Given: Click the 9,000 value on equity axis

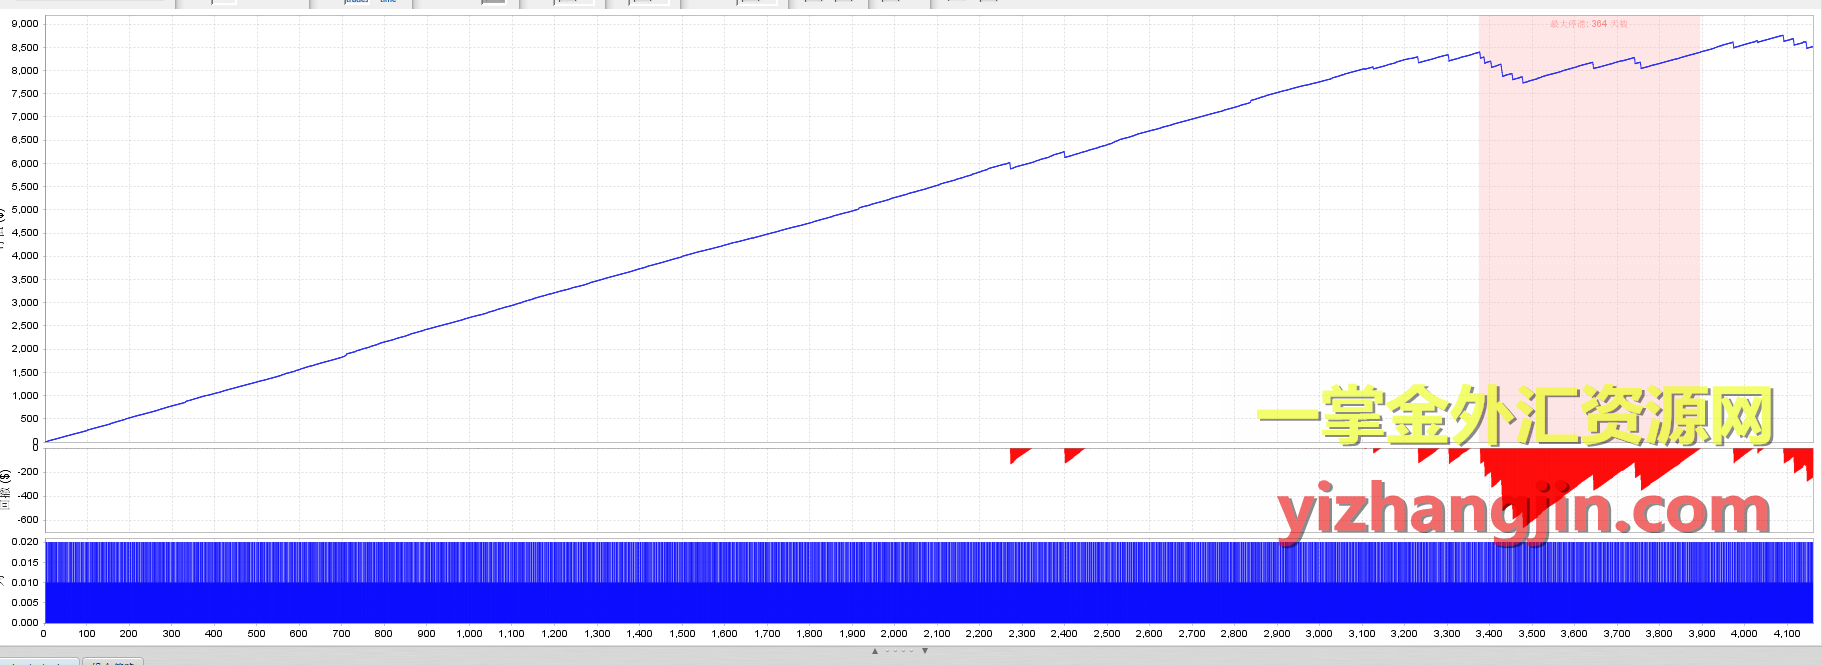Looking at the screenshot, I should (25, 24).
